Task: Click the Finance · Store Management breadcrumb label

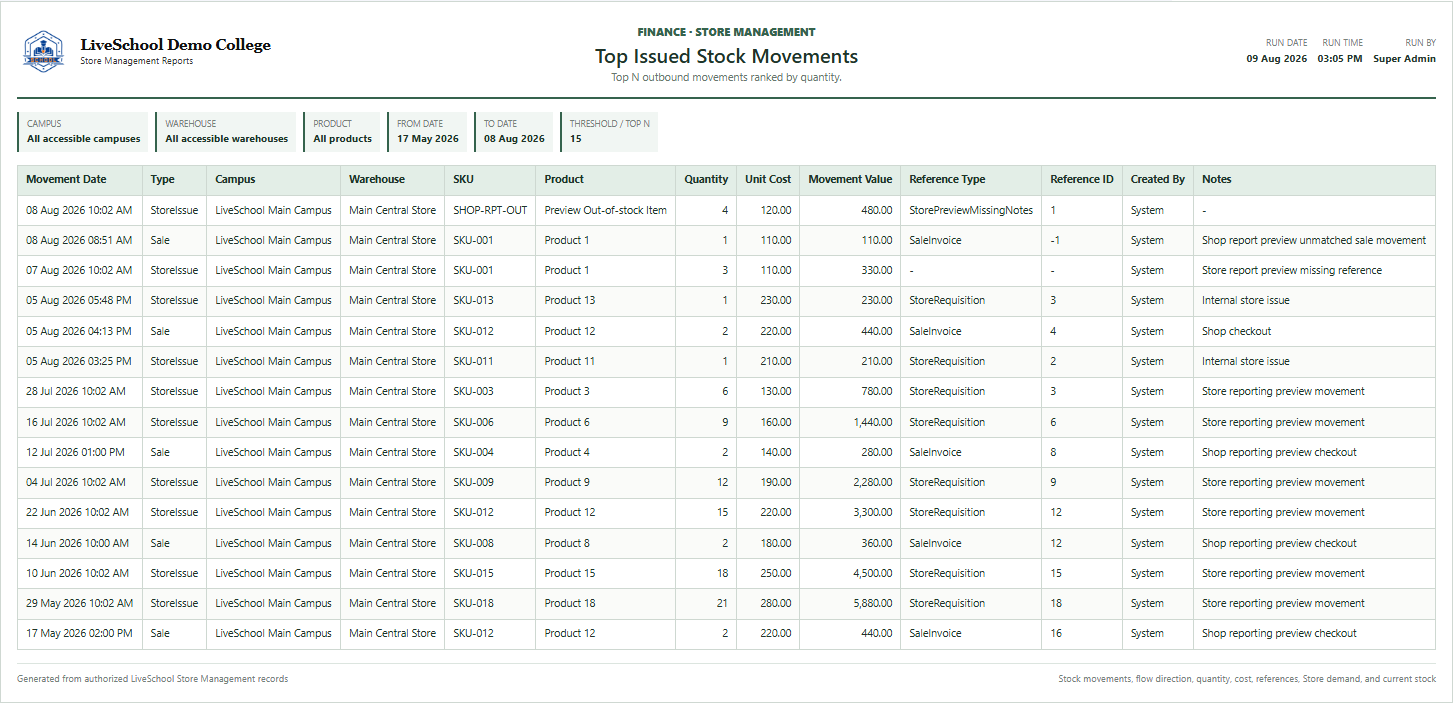Action: [726, 32]
